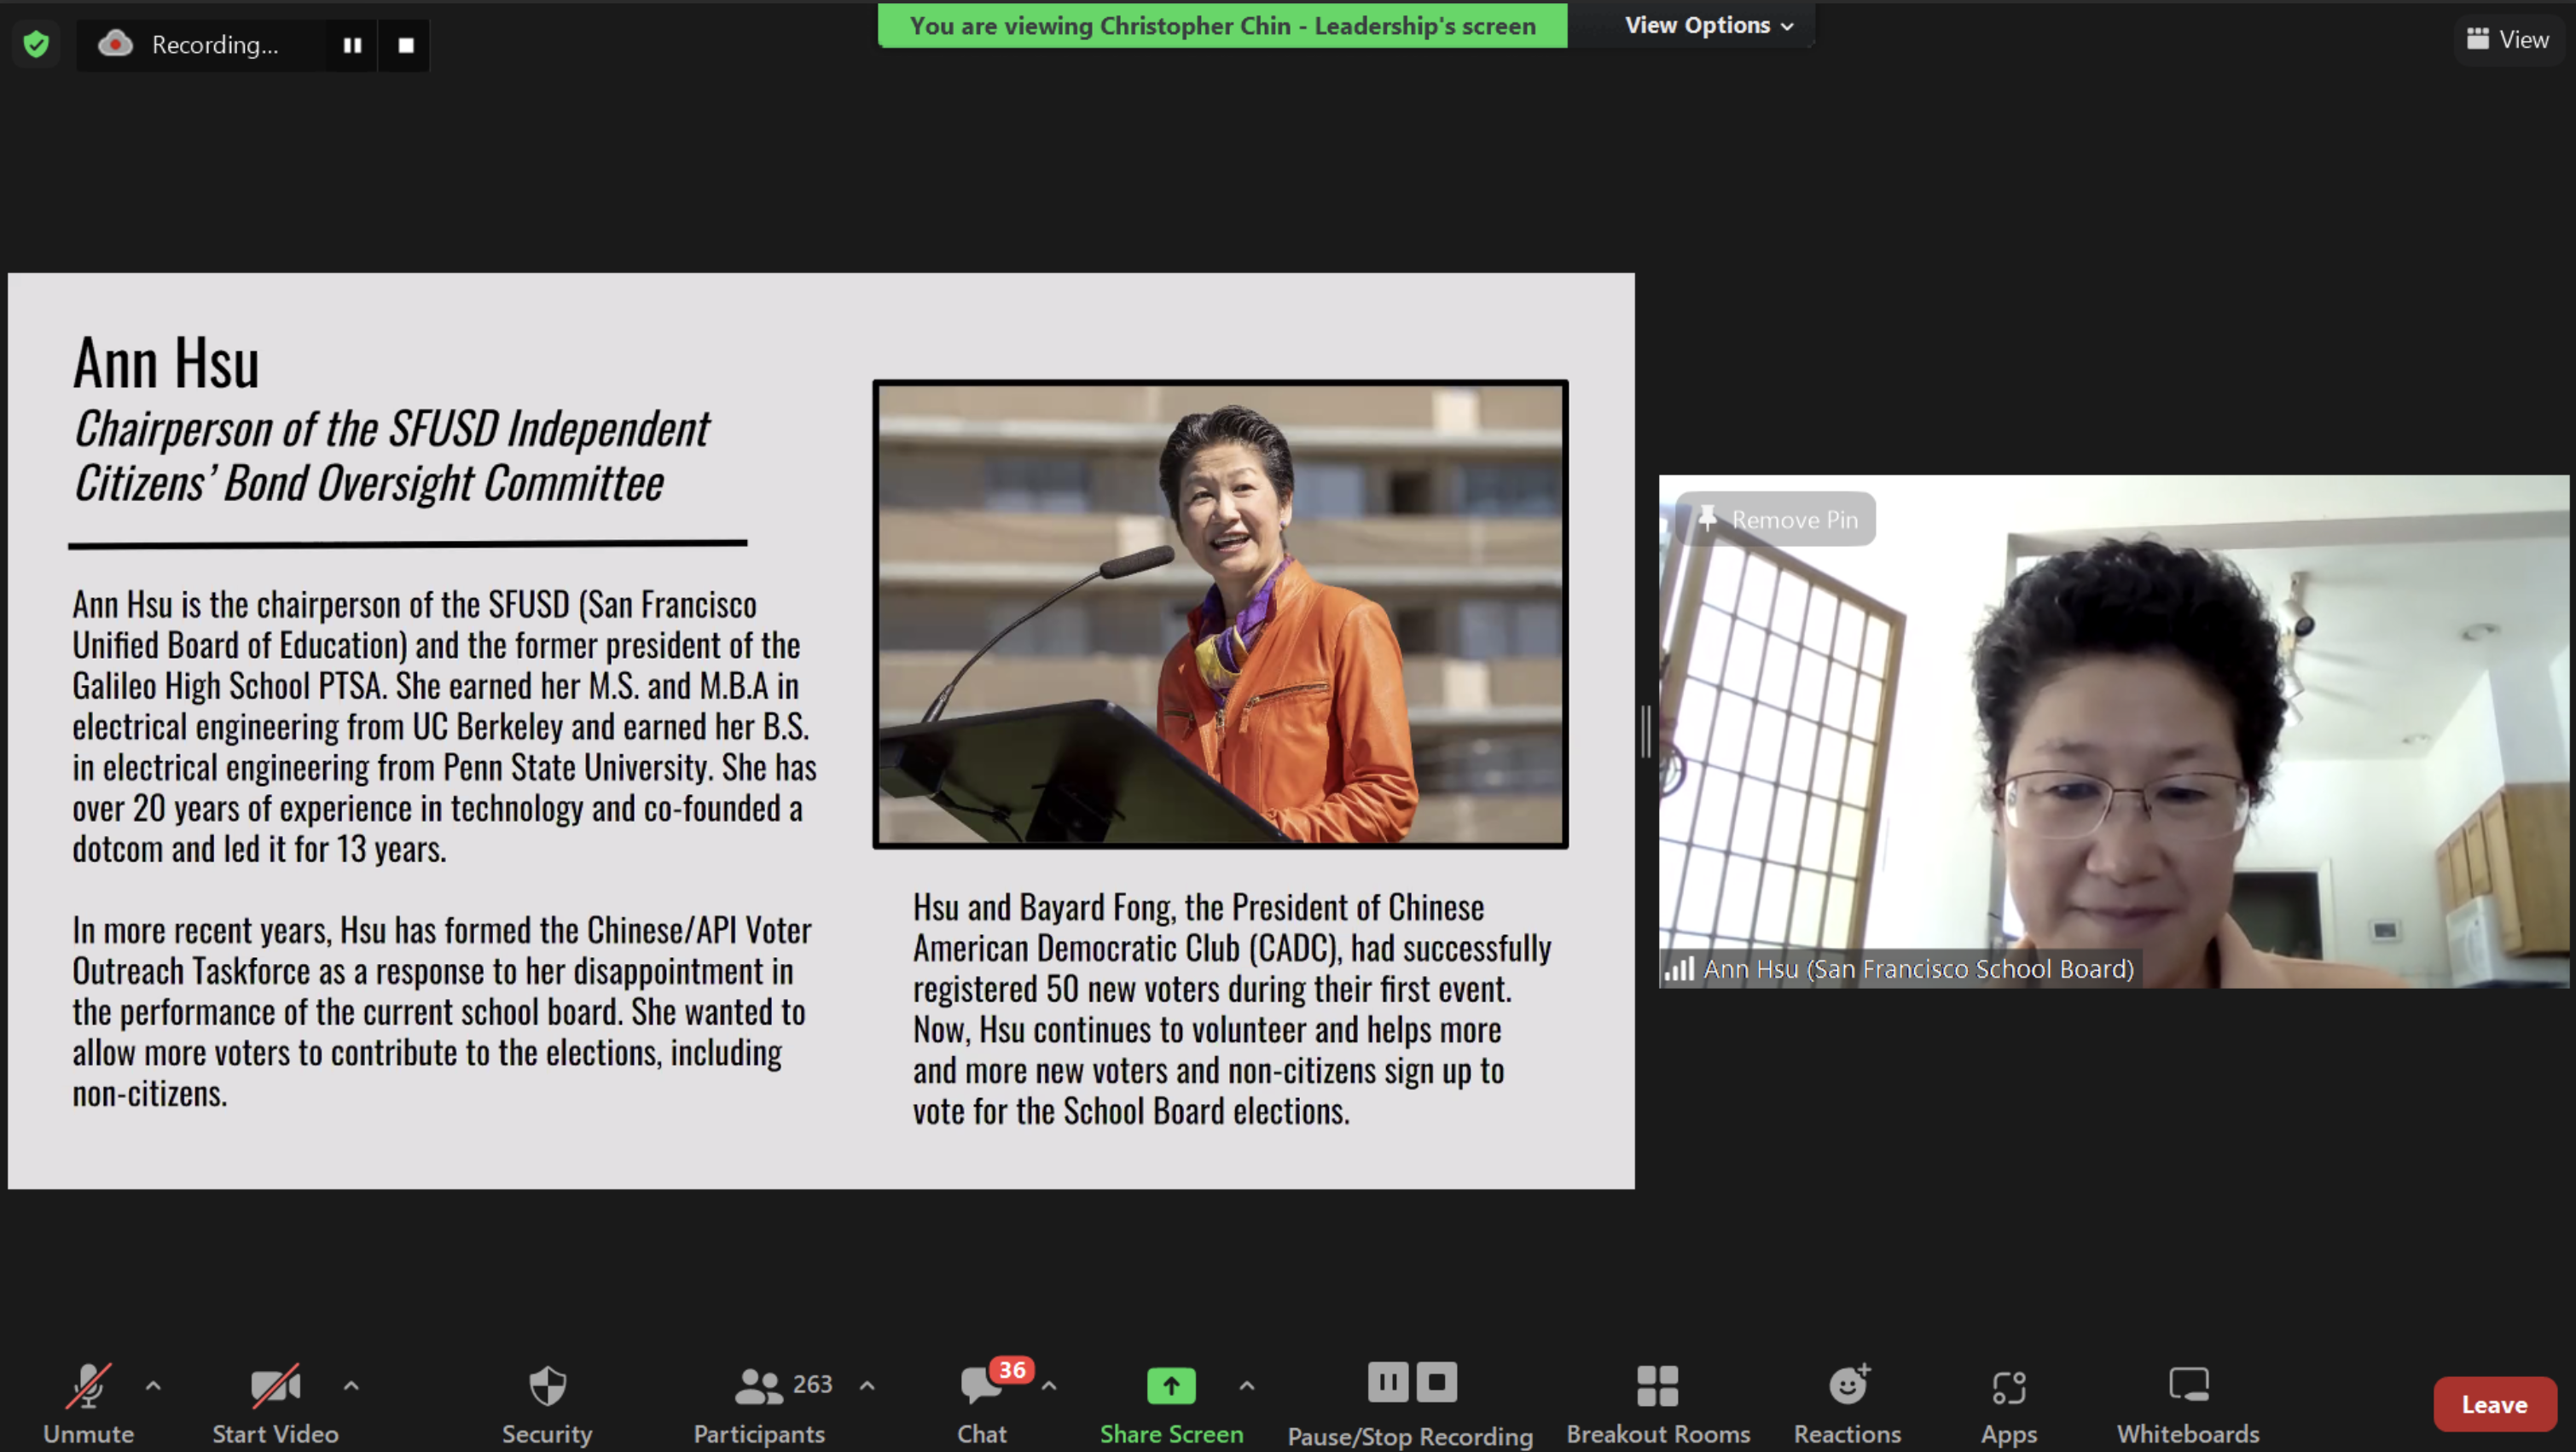
Task: Click the 'Ann Hsu' slide title
Action: [x=167, y=362]
